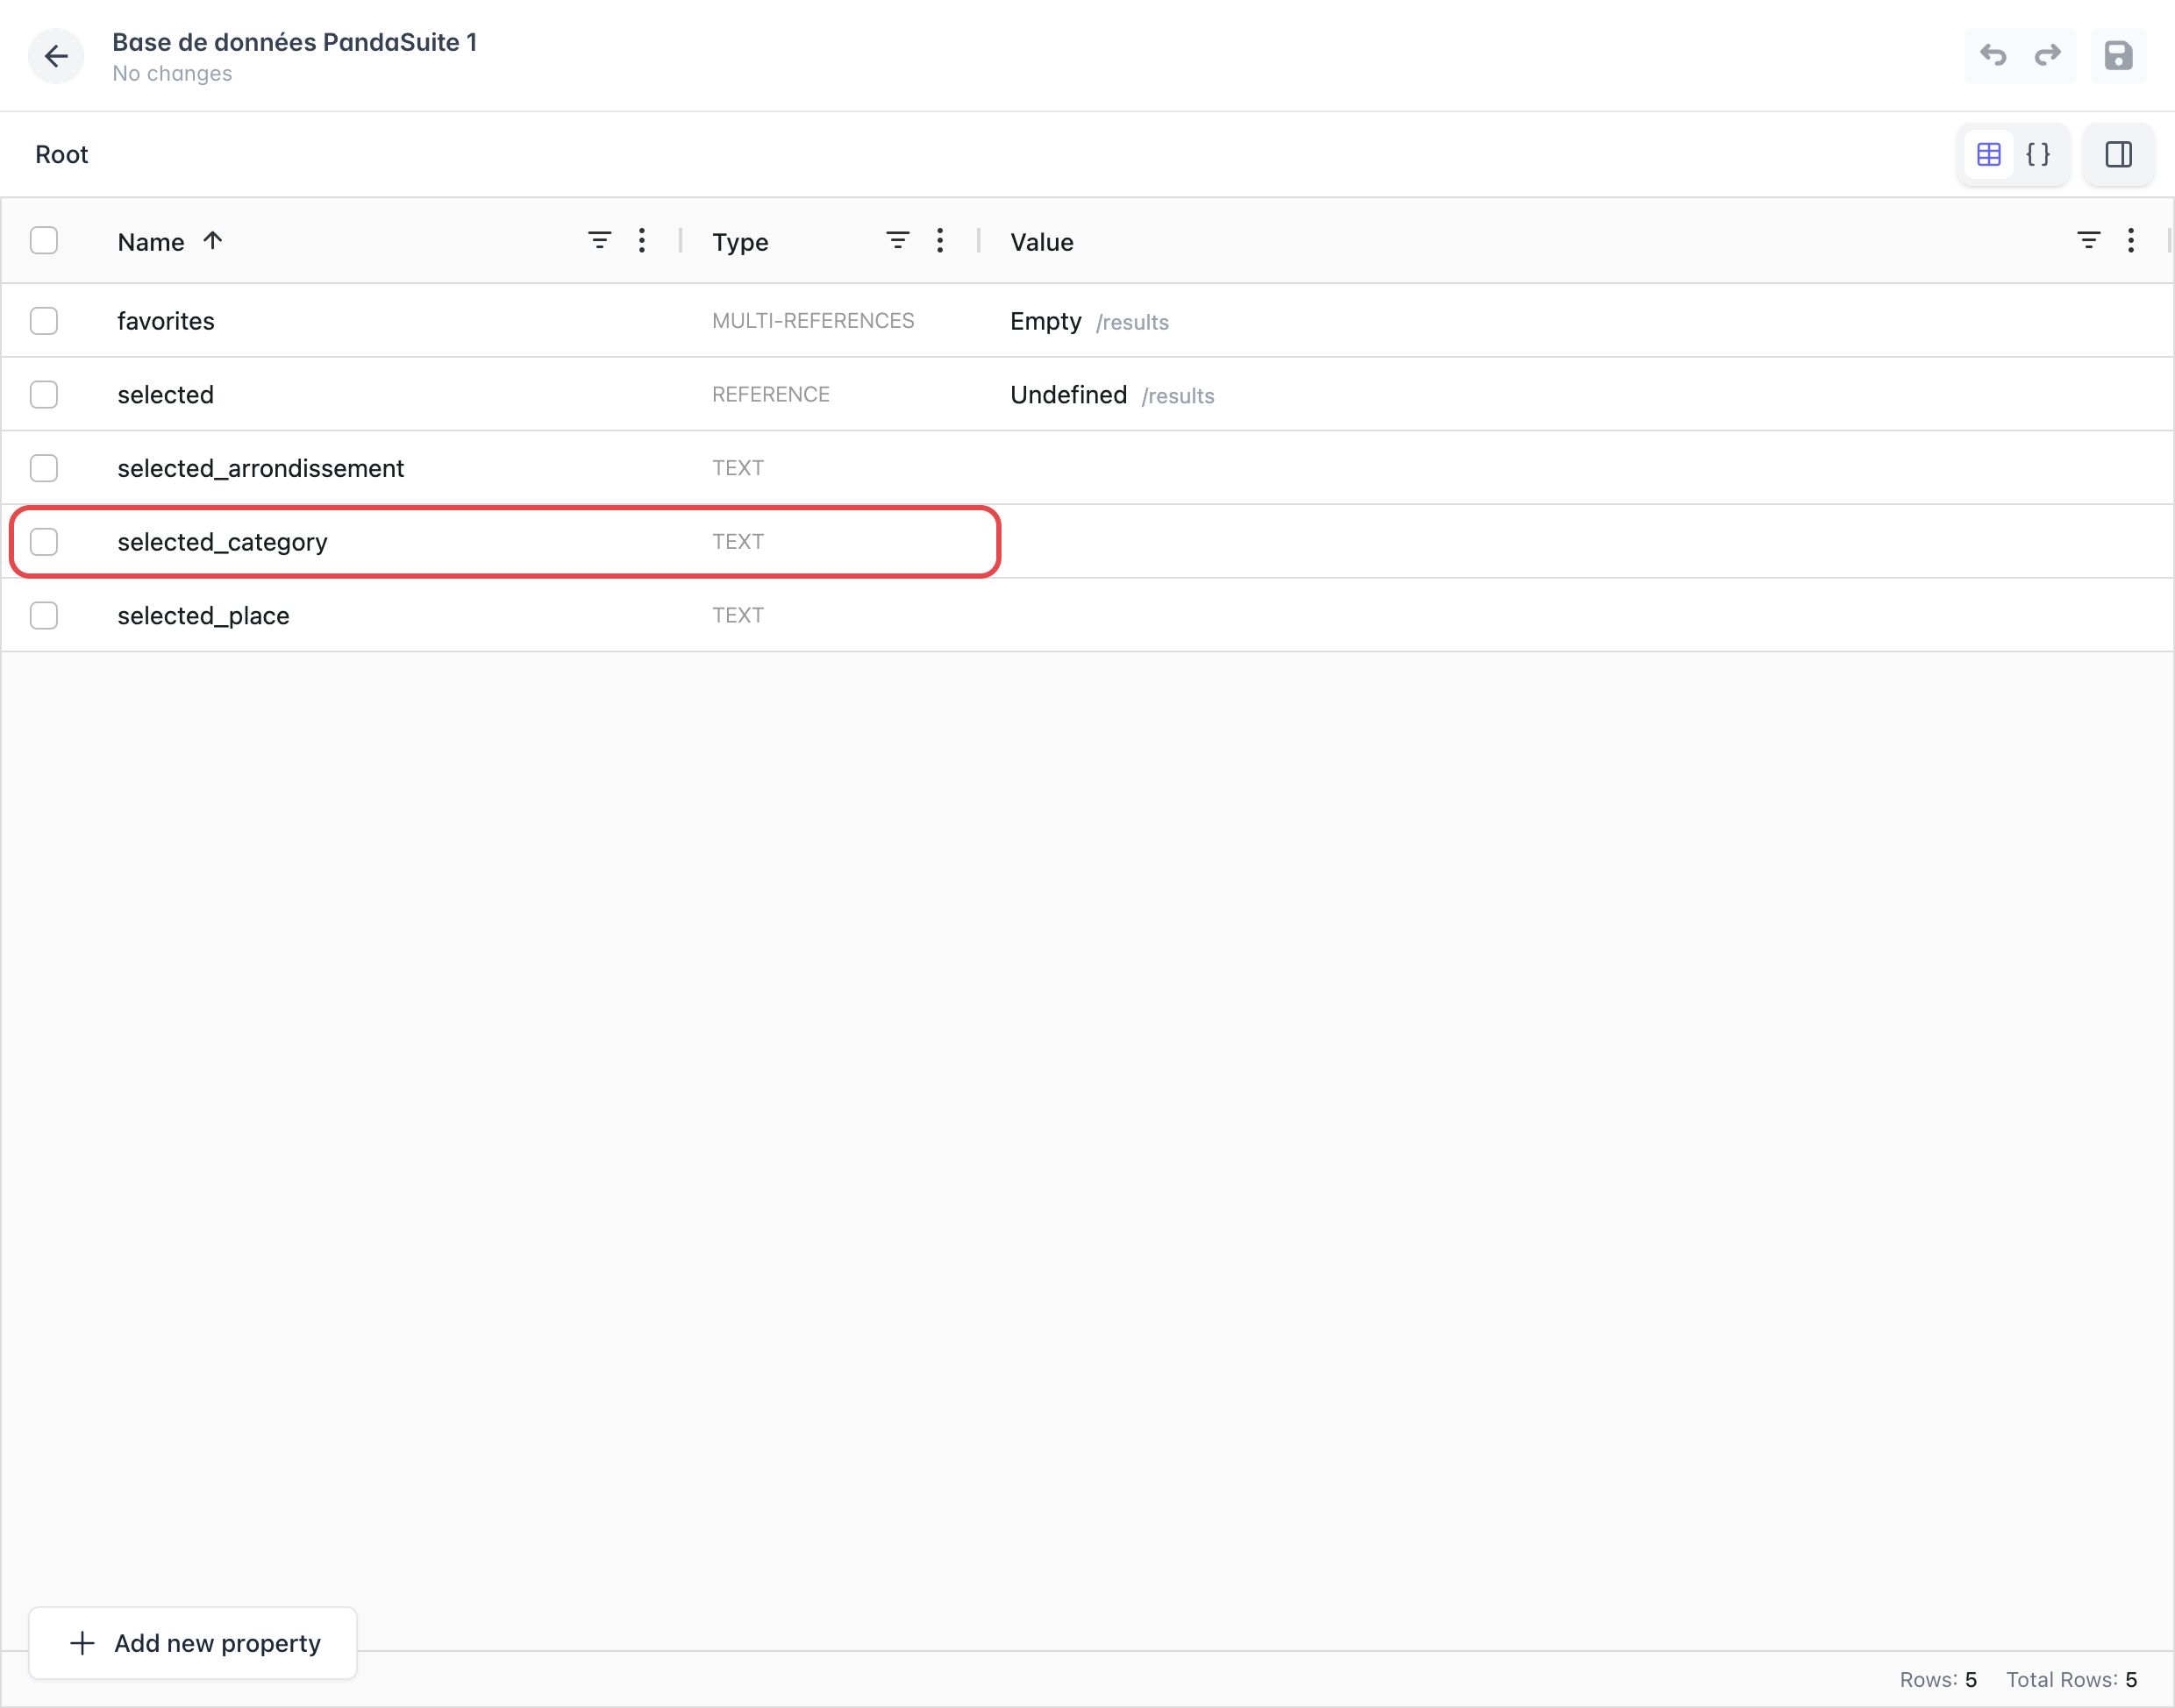The height and width of the screenshot is (1708, 2175).
Task: Switch to JSON braces view
Action: pyautogui.click(x=2038, y=154)
